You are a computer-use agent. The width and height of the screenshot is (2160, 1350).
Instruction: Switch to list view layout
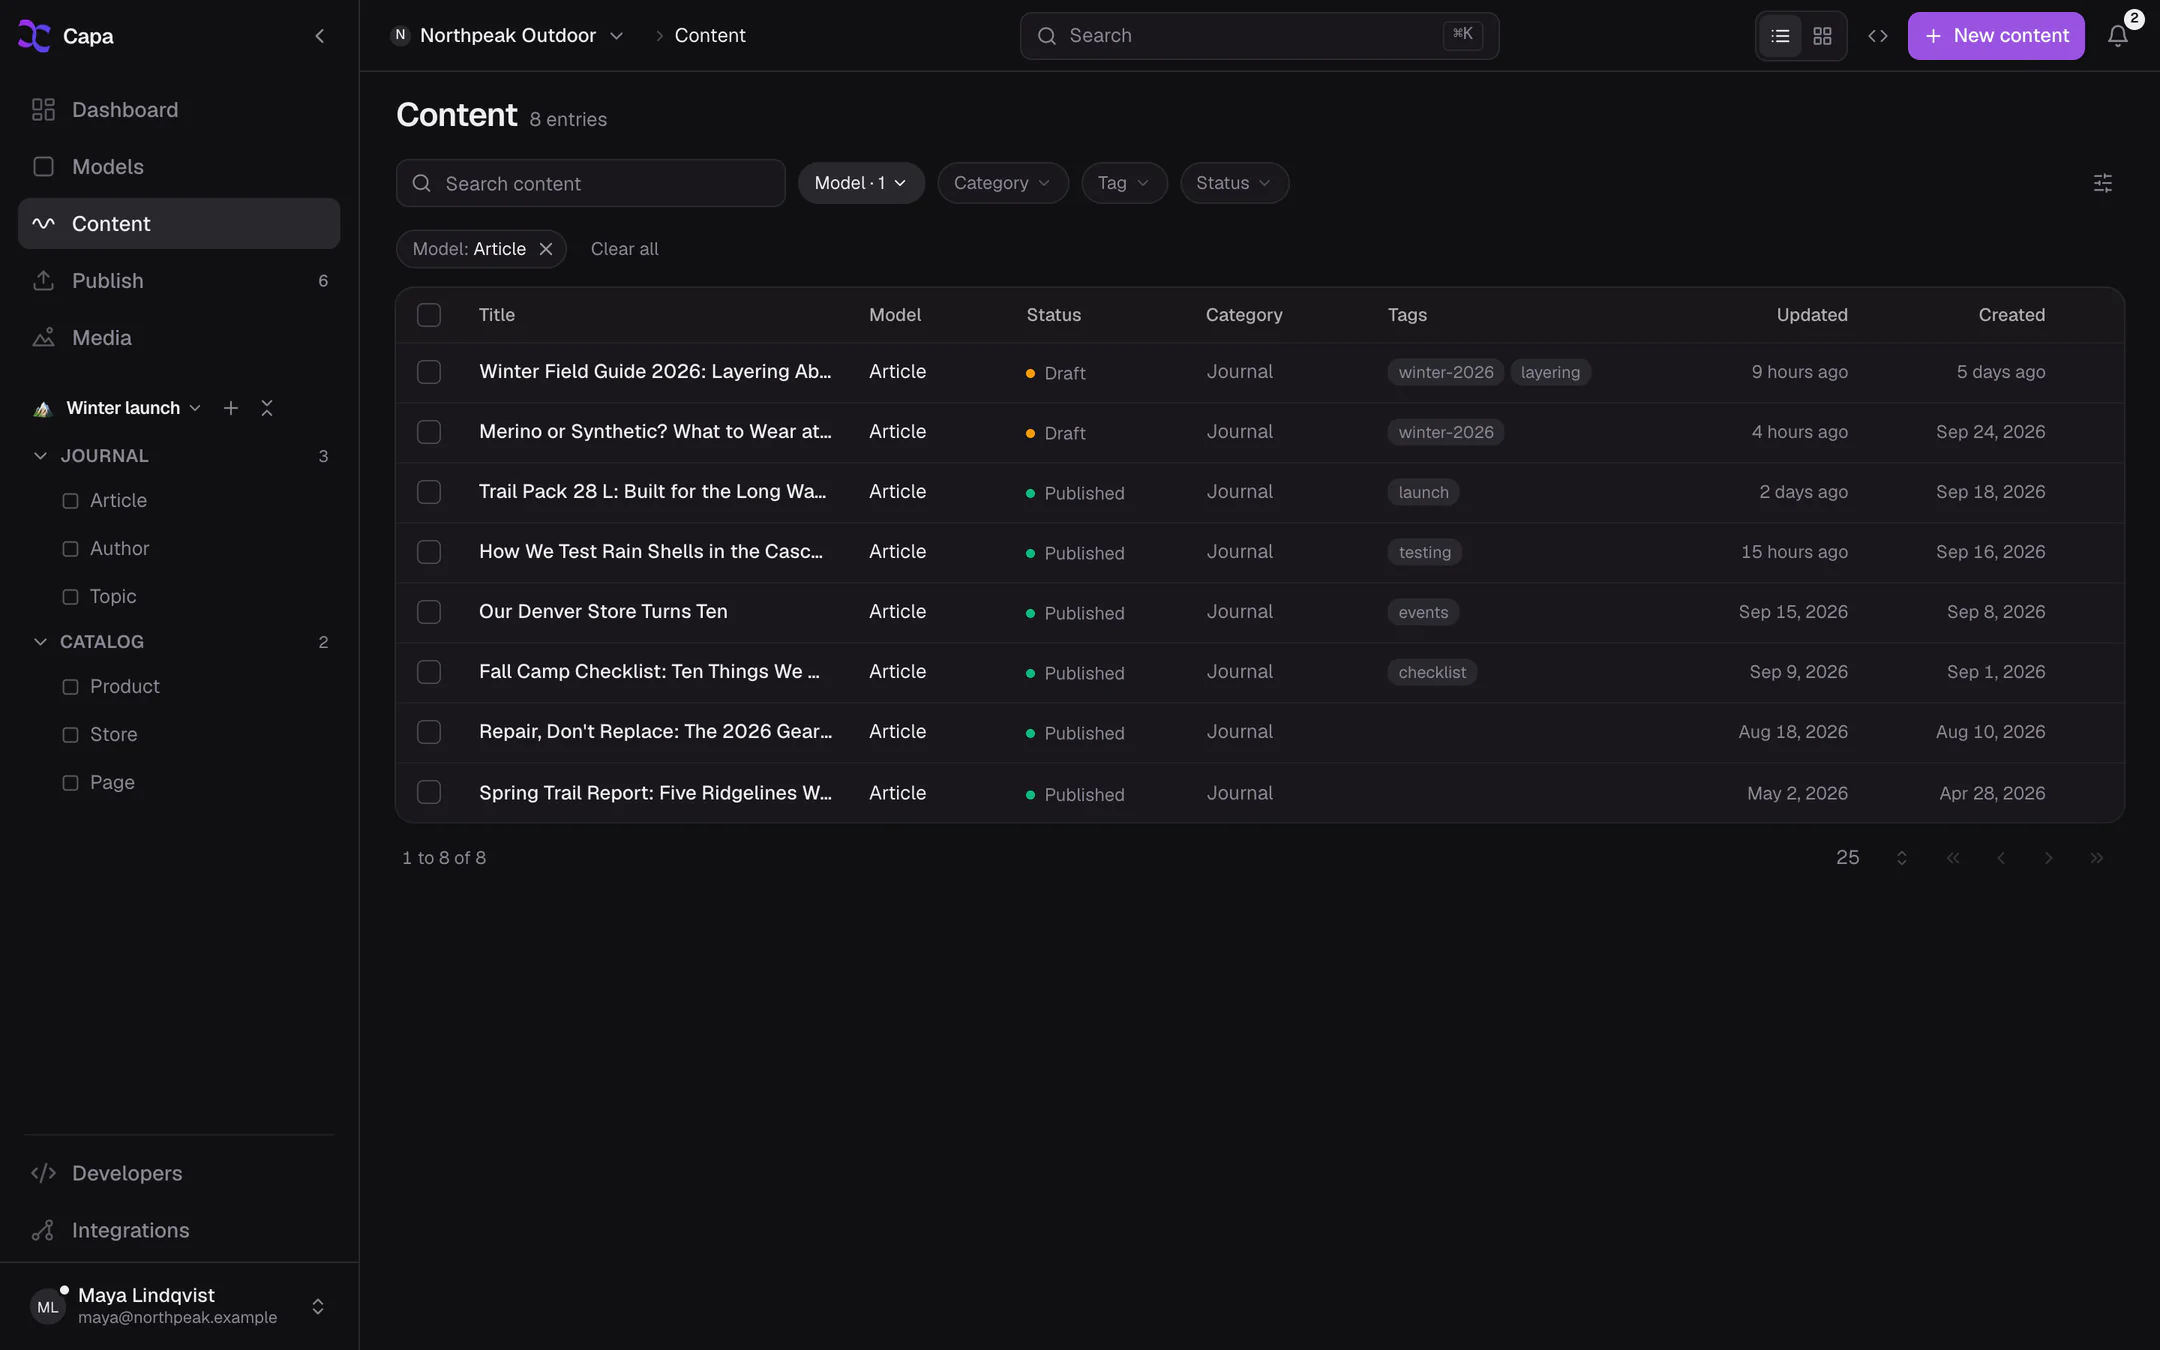coord(1780,36)
